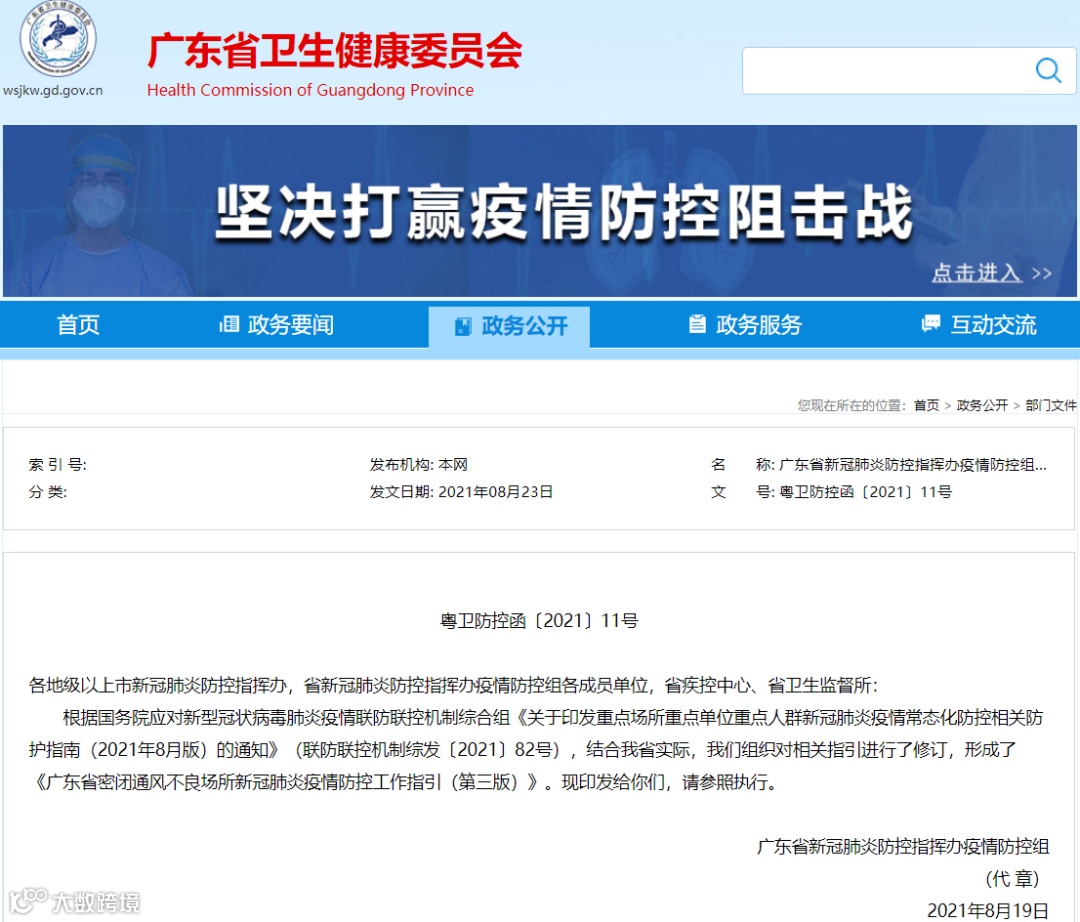1080x922 pixels.
Task: Click the Health Commission of Guangdong Province subtitle
Action: click(310, 90)
